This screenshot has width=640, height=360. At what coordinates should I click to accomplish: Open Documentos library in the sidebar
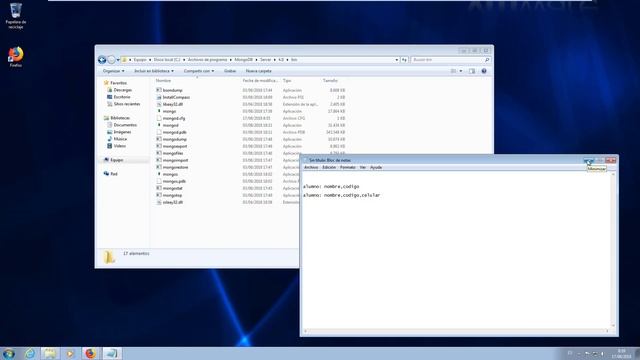pos(125,125)
